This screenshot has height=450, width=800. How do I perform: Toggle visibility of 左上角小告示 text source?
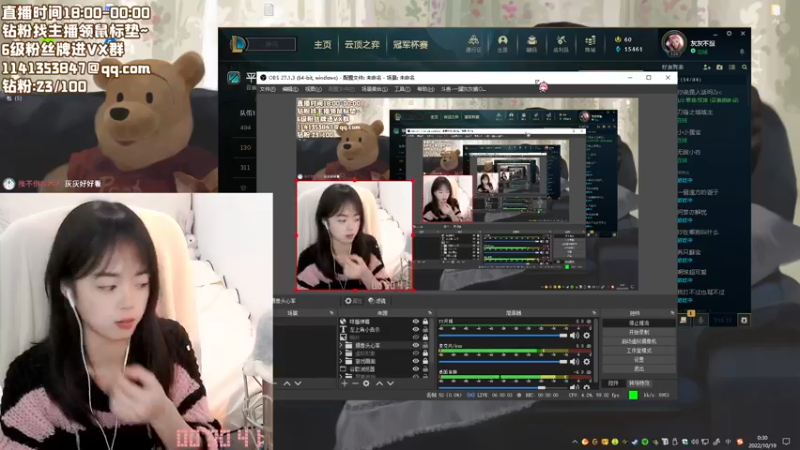point(415,330)
